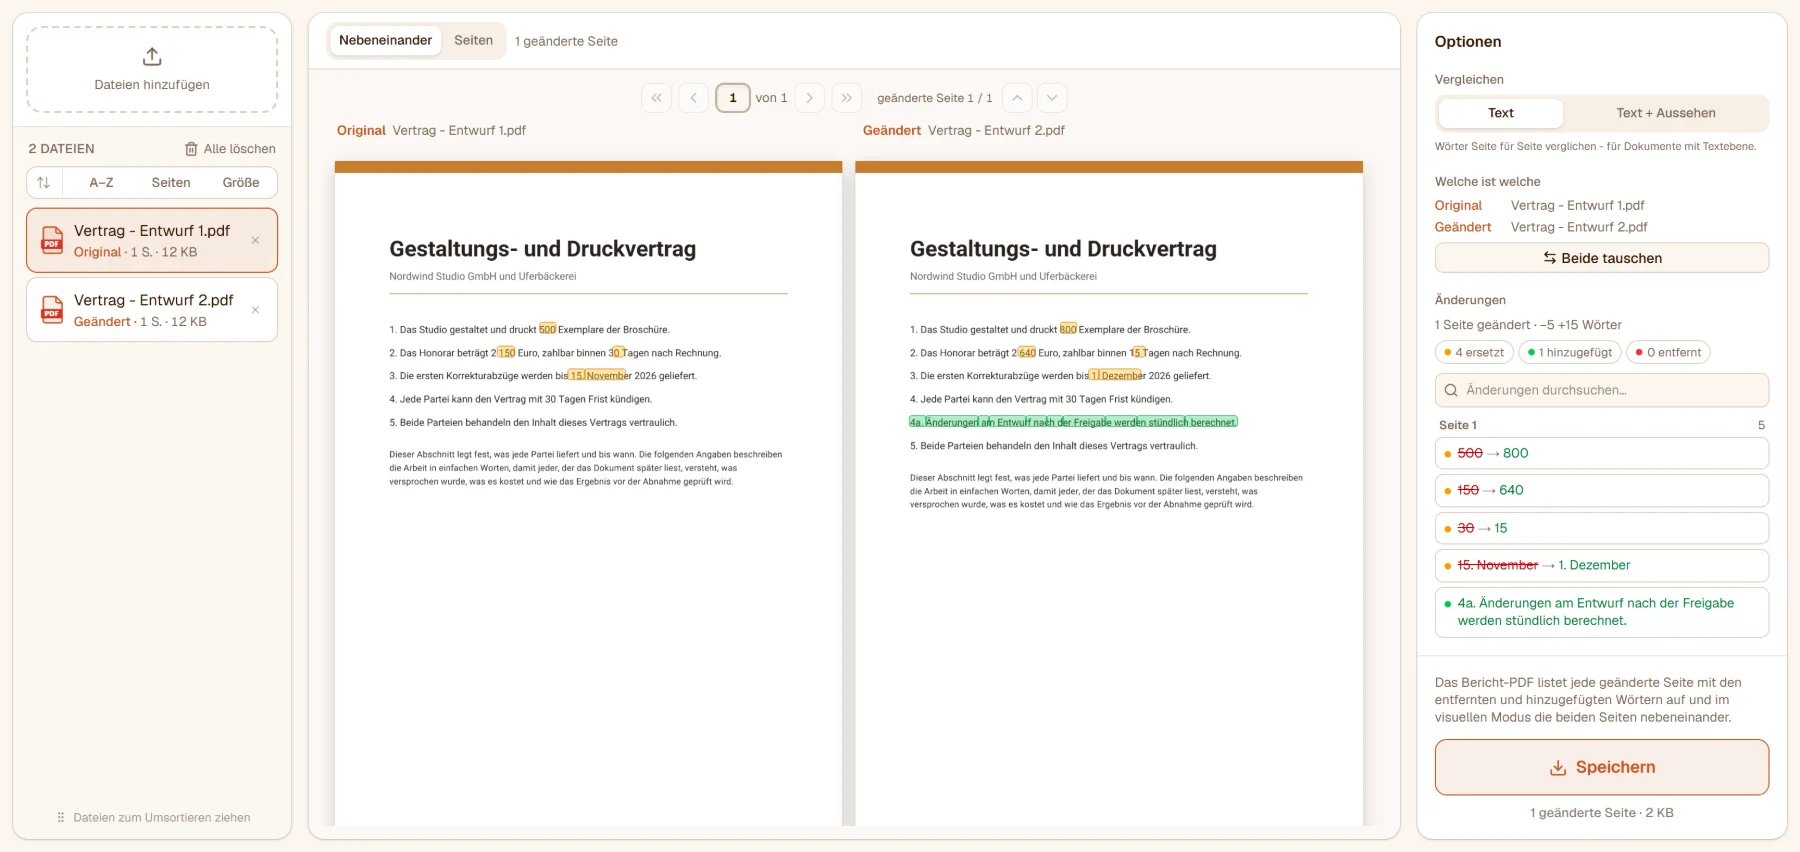Select the change 15. November → 1. Dezember
Image resolution: width=1800 pixels, height=852 pixels.
(1601, 565)
